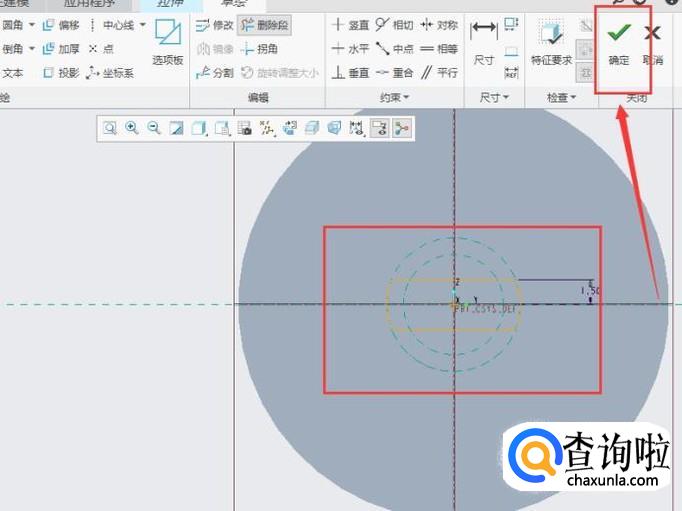682x511 pixels.
Task: Toggle the spin center icon
Action: tap(401, 128)
